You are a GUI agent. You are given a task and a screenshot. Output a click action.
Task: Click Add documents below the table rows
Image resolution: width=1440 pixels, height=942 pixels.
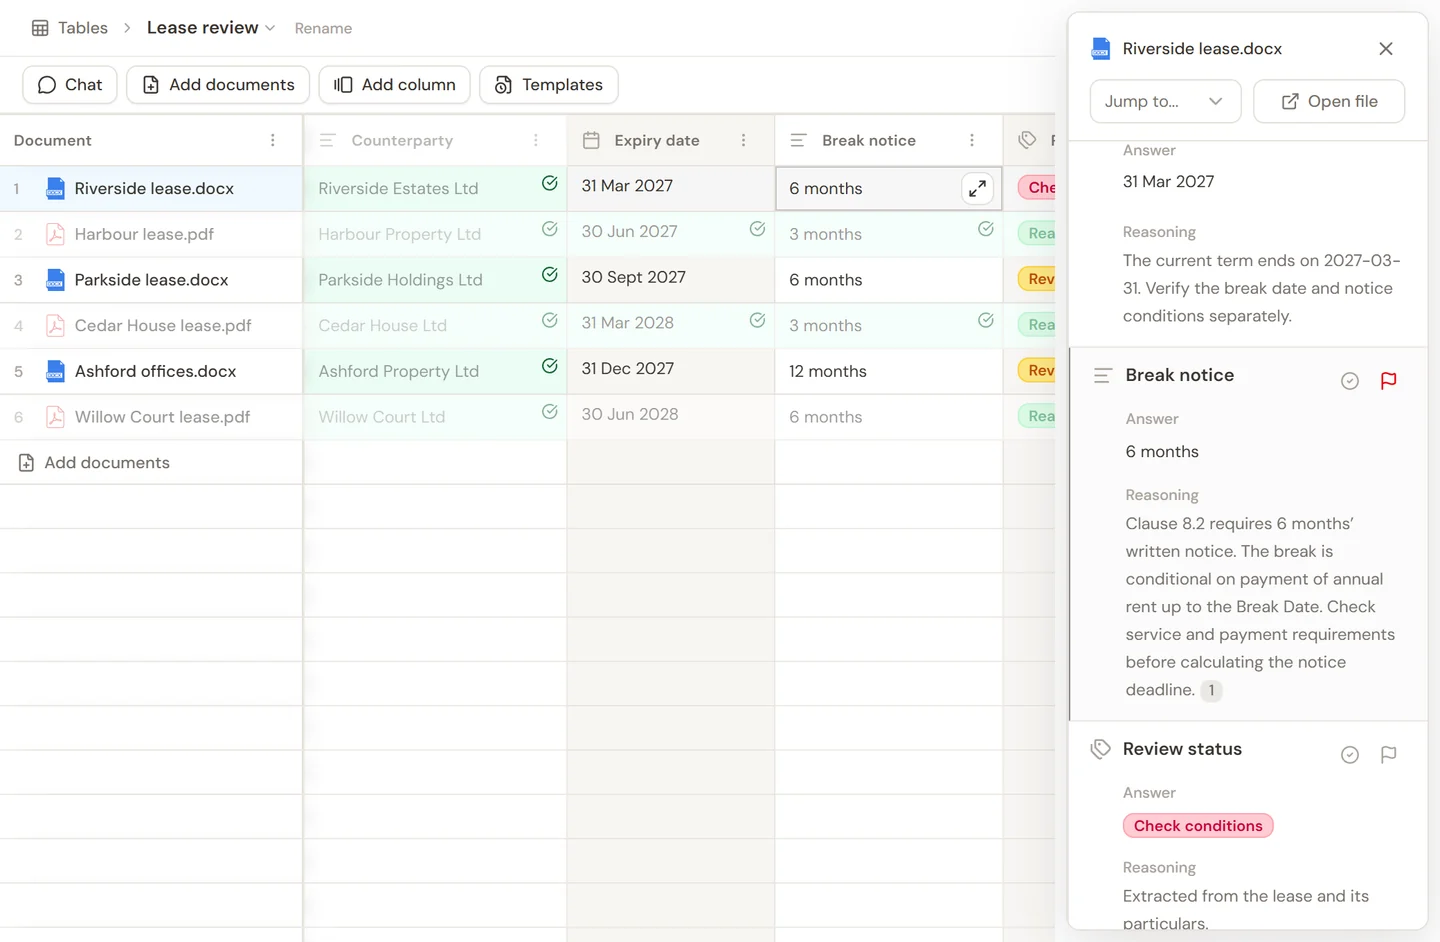click(95, 463)
